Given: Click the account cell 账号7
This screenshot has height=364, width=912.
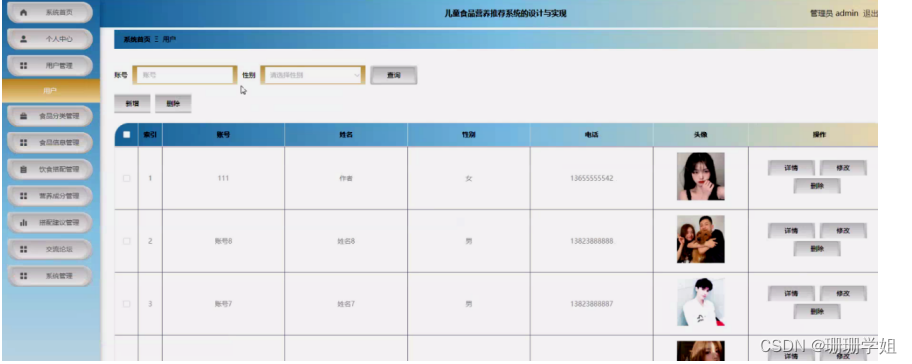Looking at the screenshot, I should pyautogui.click(x=223, y=304).
